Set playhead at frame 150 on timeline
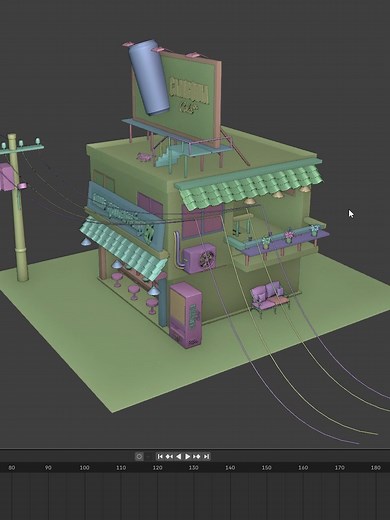This screenshot has width=390, height=520. pyautogui.click(x=266, y=468)
